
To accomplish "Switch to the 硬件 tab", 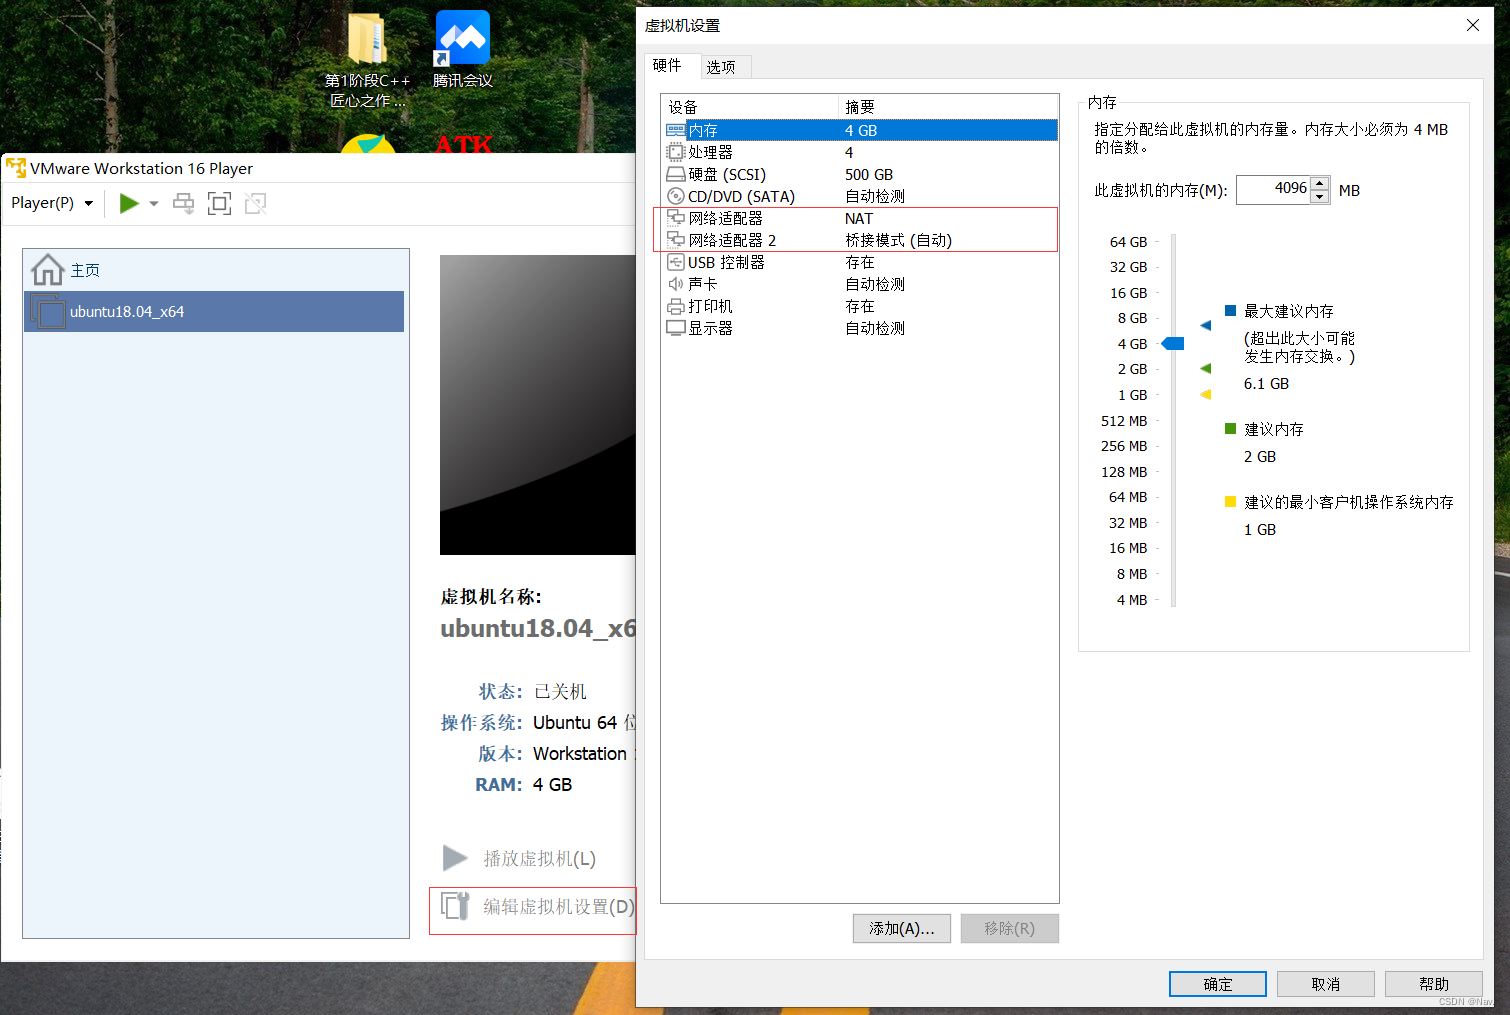I will [x=667, y=65].
